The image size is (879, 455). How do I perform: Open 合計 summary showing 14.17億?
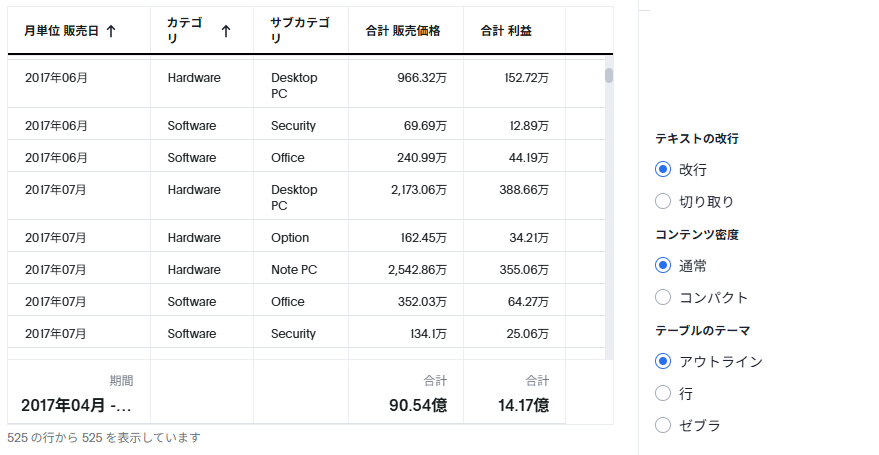514,392
